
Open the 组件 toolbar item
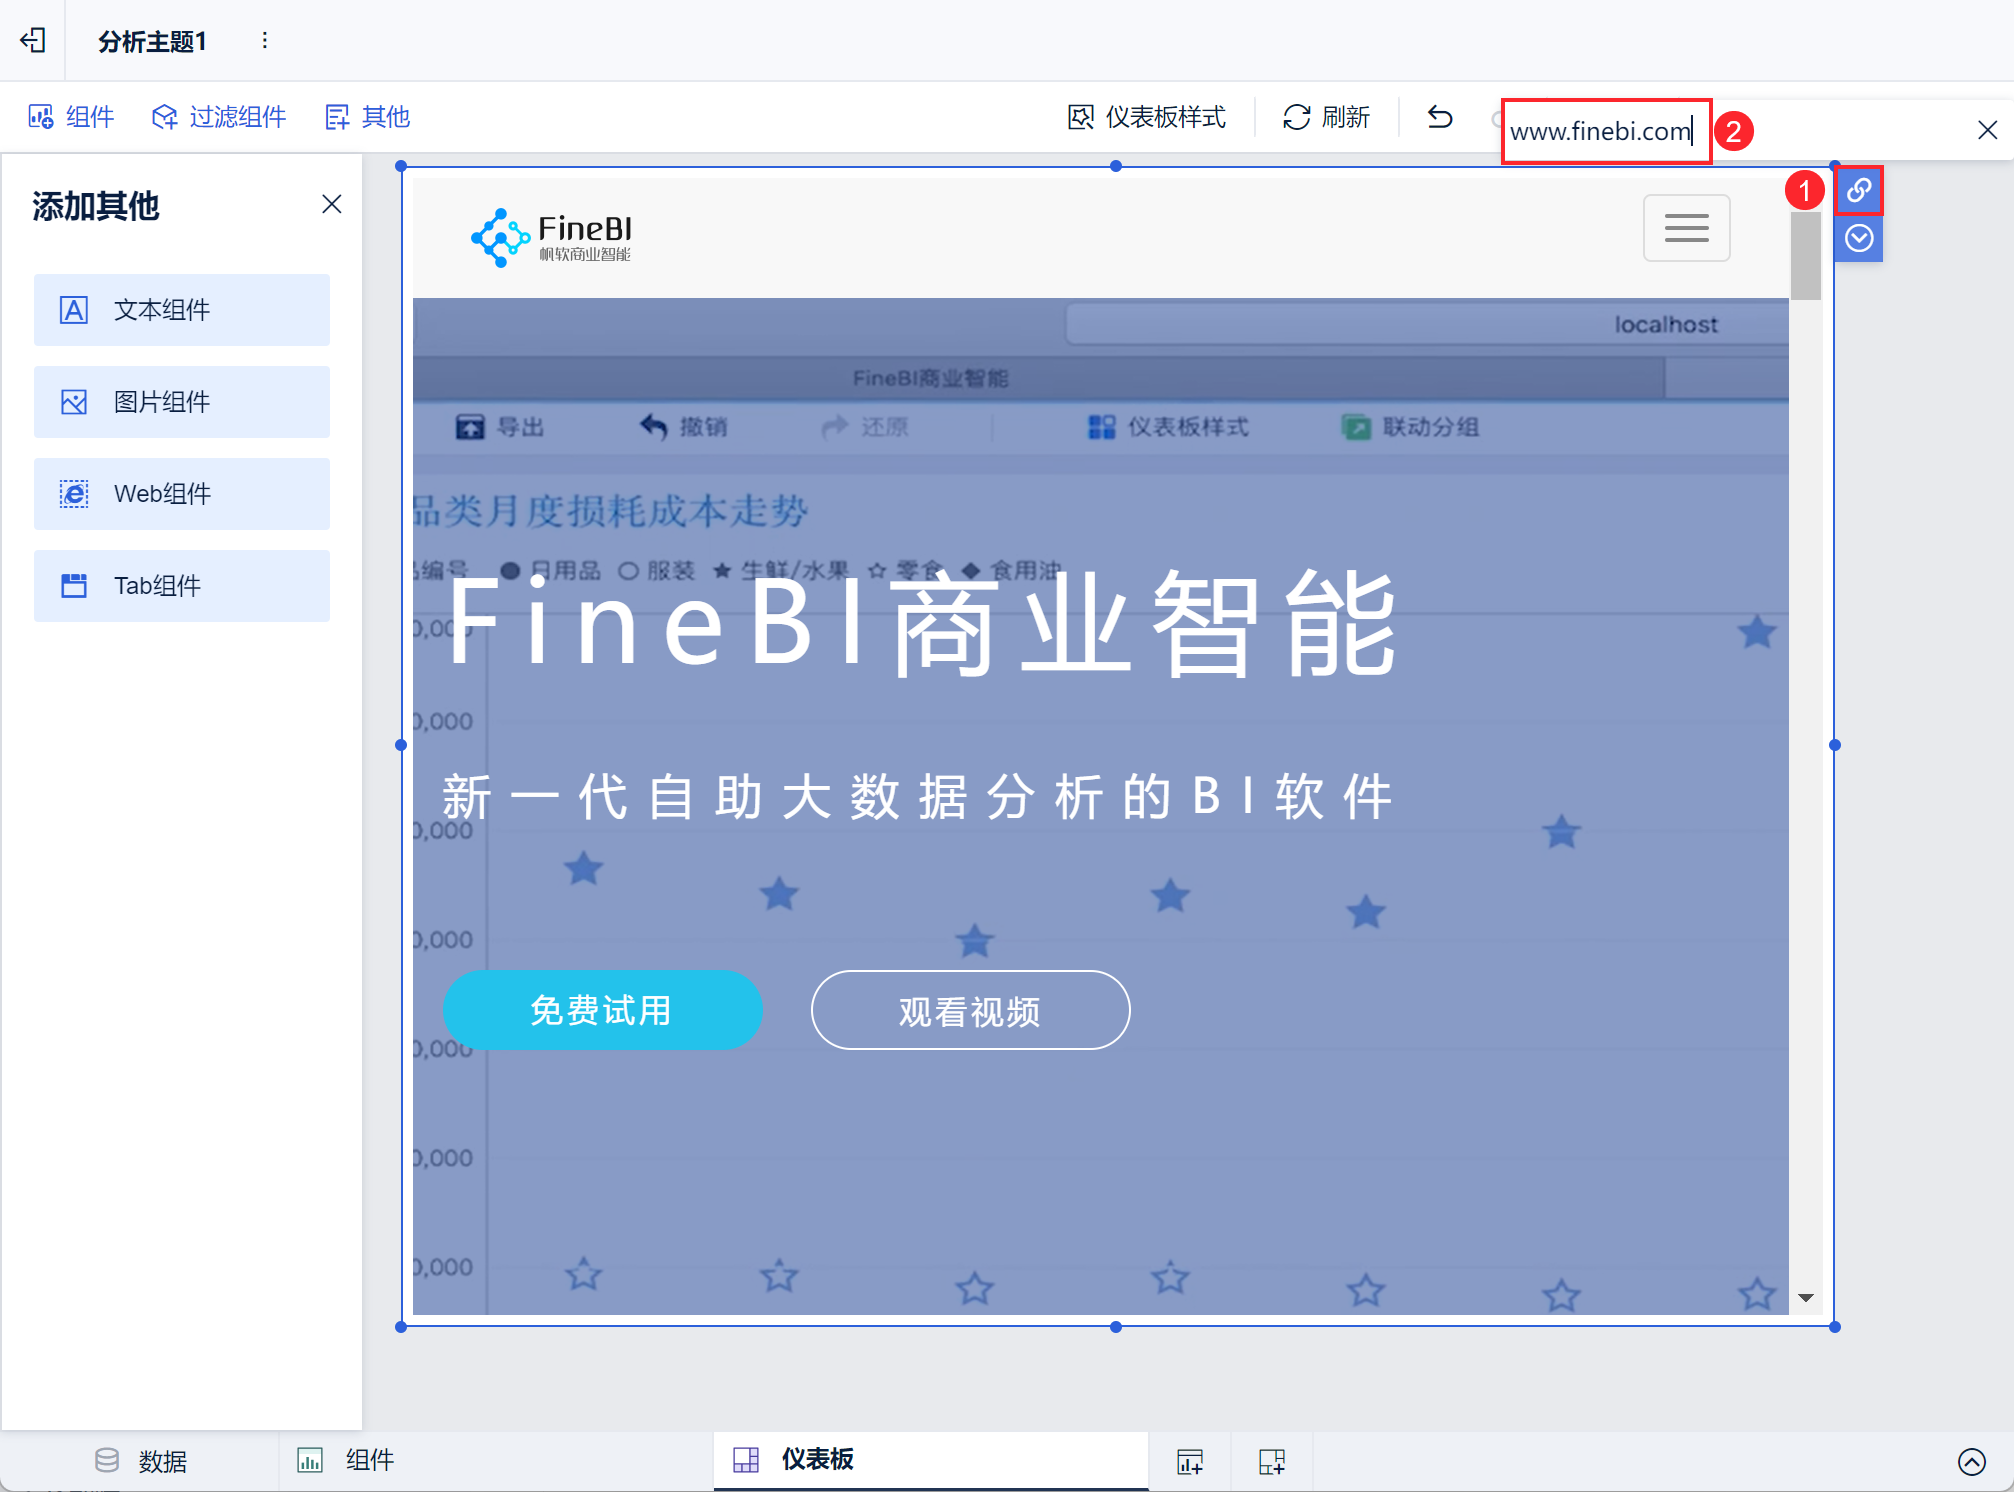click(71, 117)
